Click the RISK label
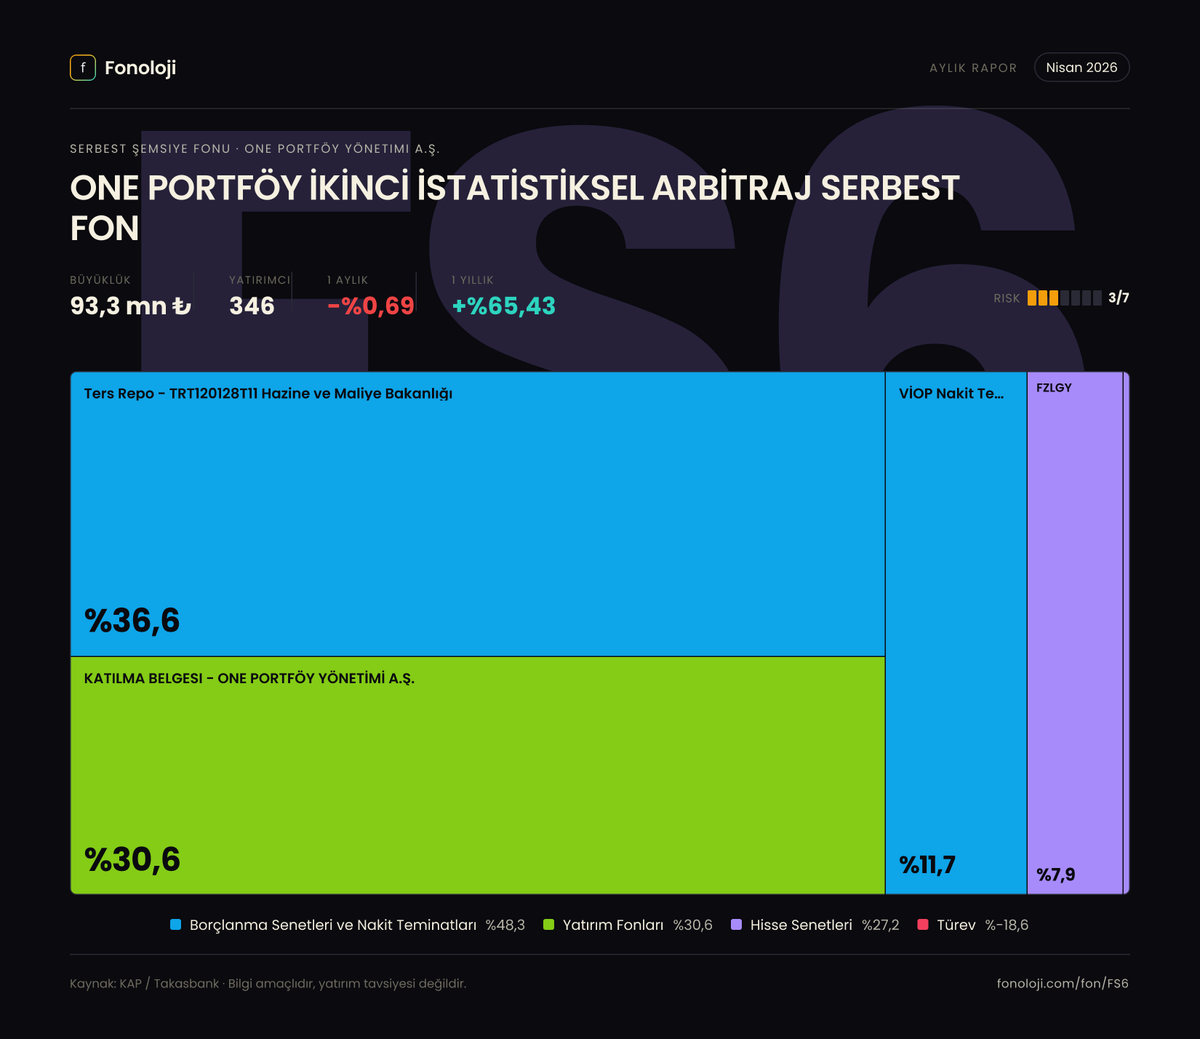 (x=1007, y=299)
